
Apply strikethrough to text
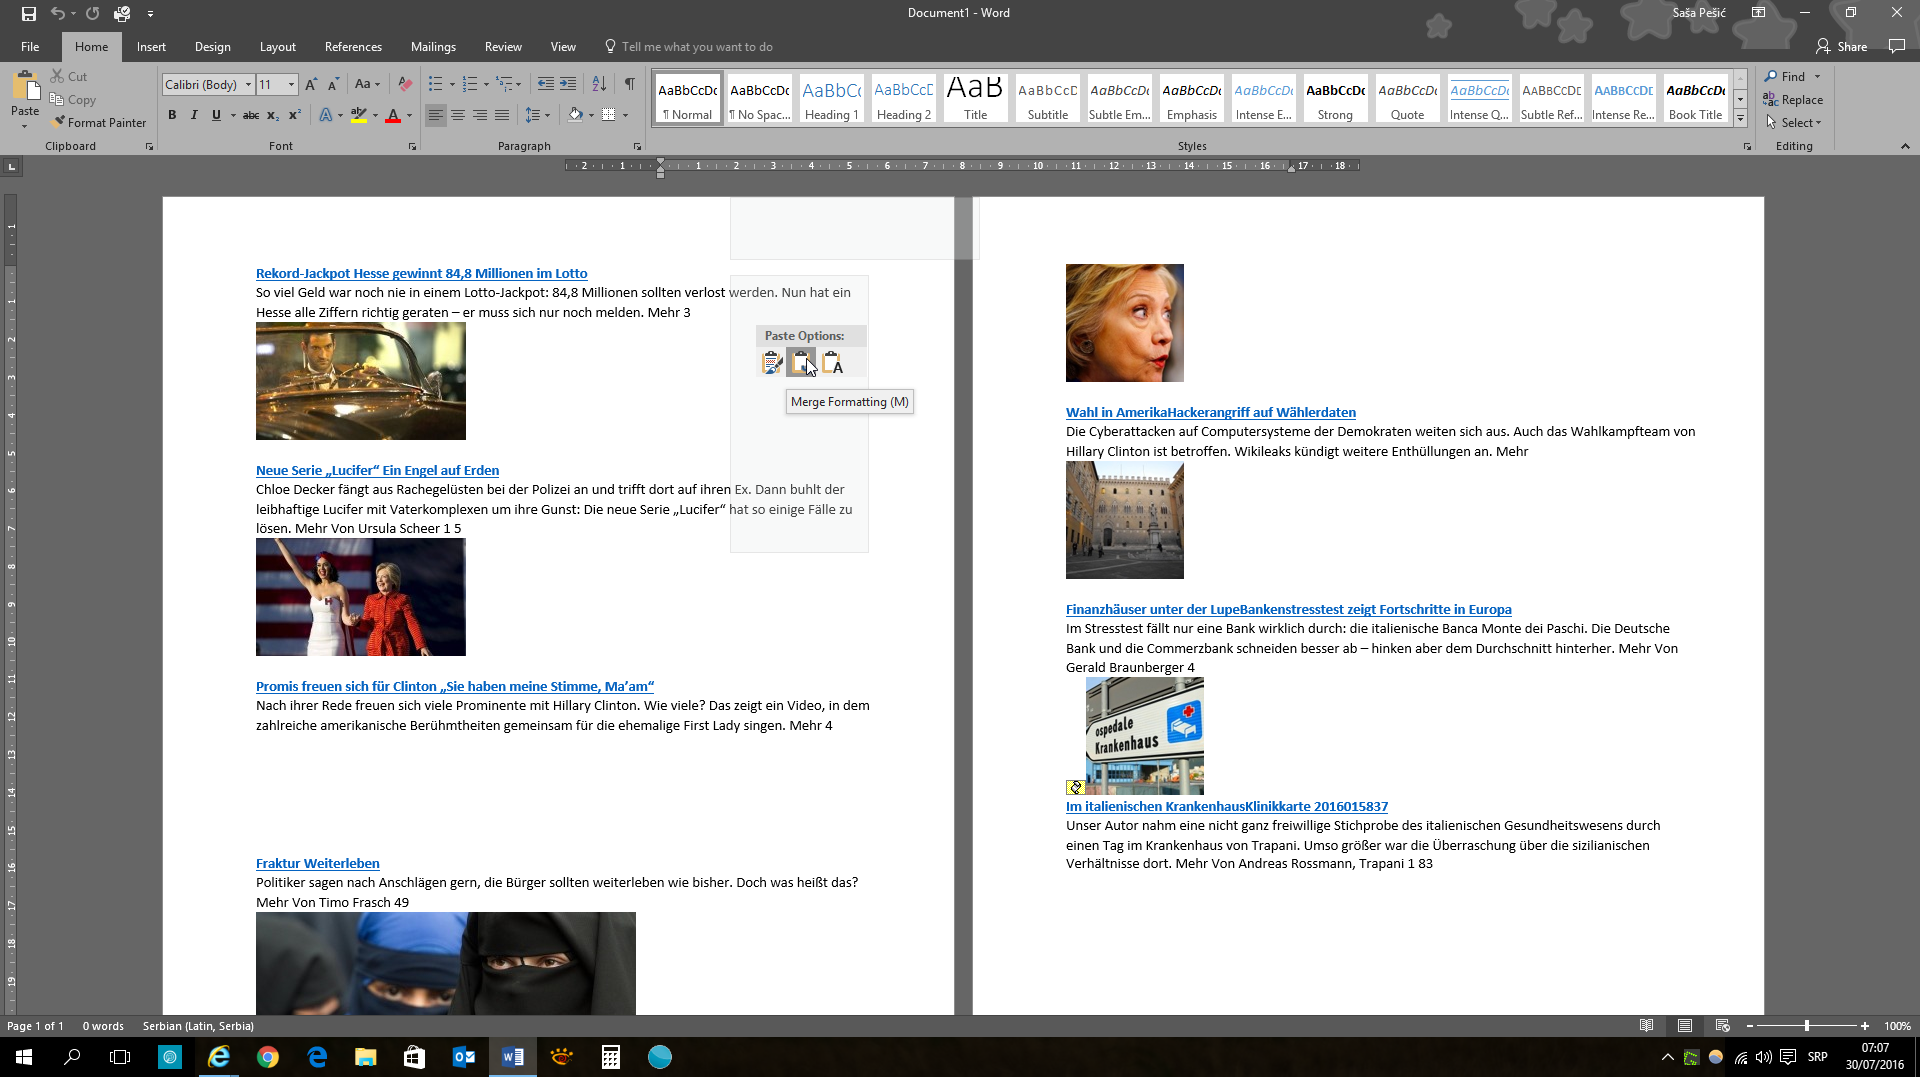pyautogui.click(x=251, y=116)
